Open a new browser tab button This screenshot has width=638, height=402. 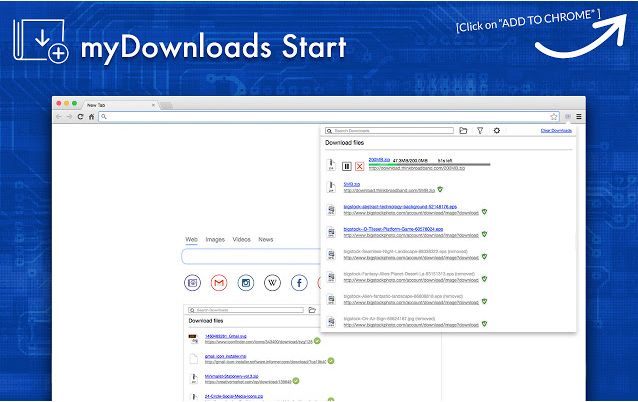pyautogui.click(x=166, y=106)
